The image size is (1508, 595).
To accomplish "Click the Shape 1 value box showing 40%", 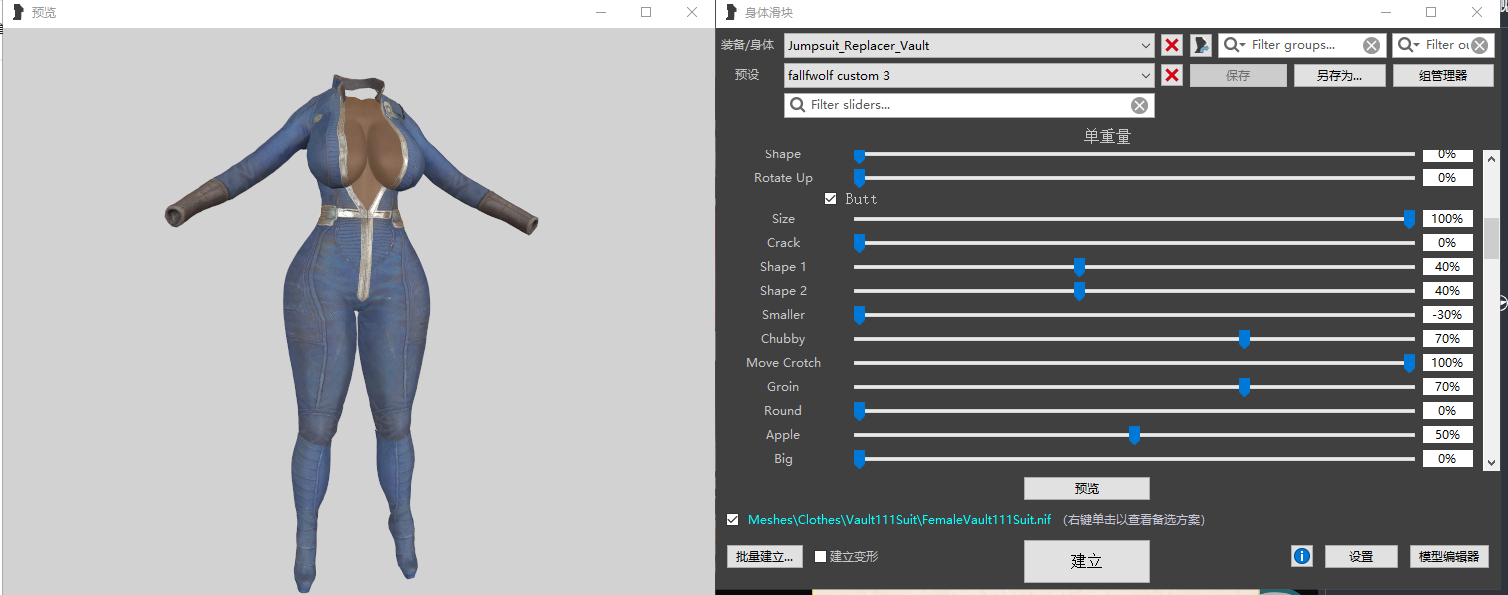I will 1447,266.
